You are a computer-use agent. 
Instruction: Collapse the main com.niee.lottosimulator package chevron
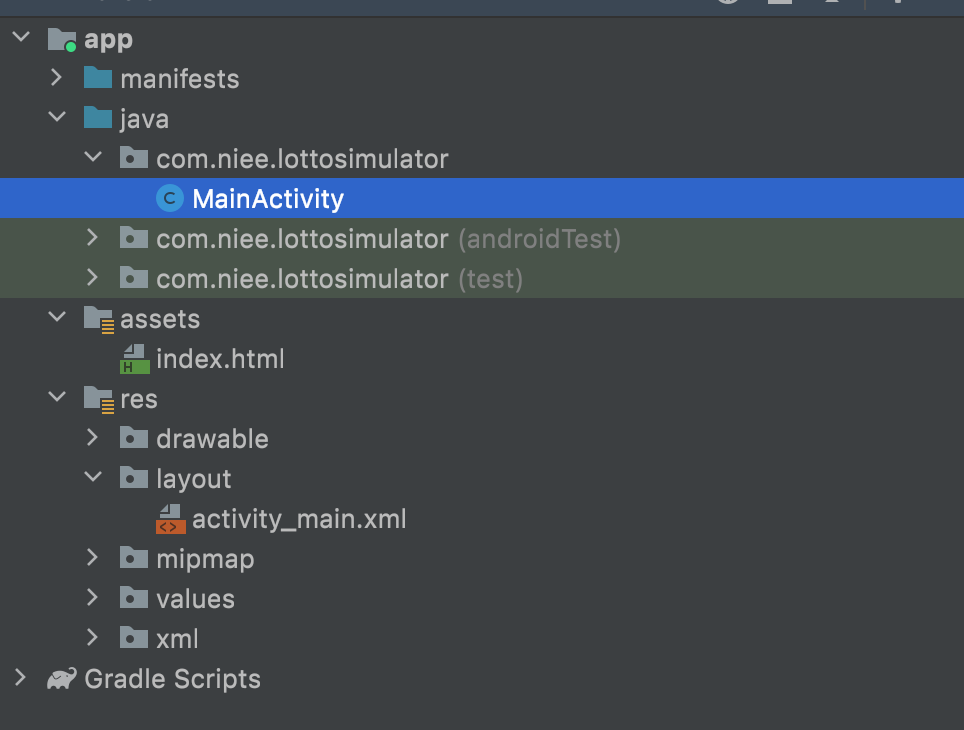(x=93, y=157)
